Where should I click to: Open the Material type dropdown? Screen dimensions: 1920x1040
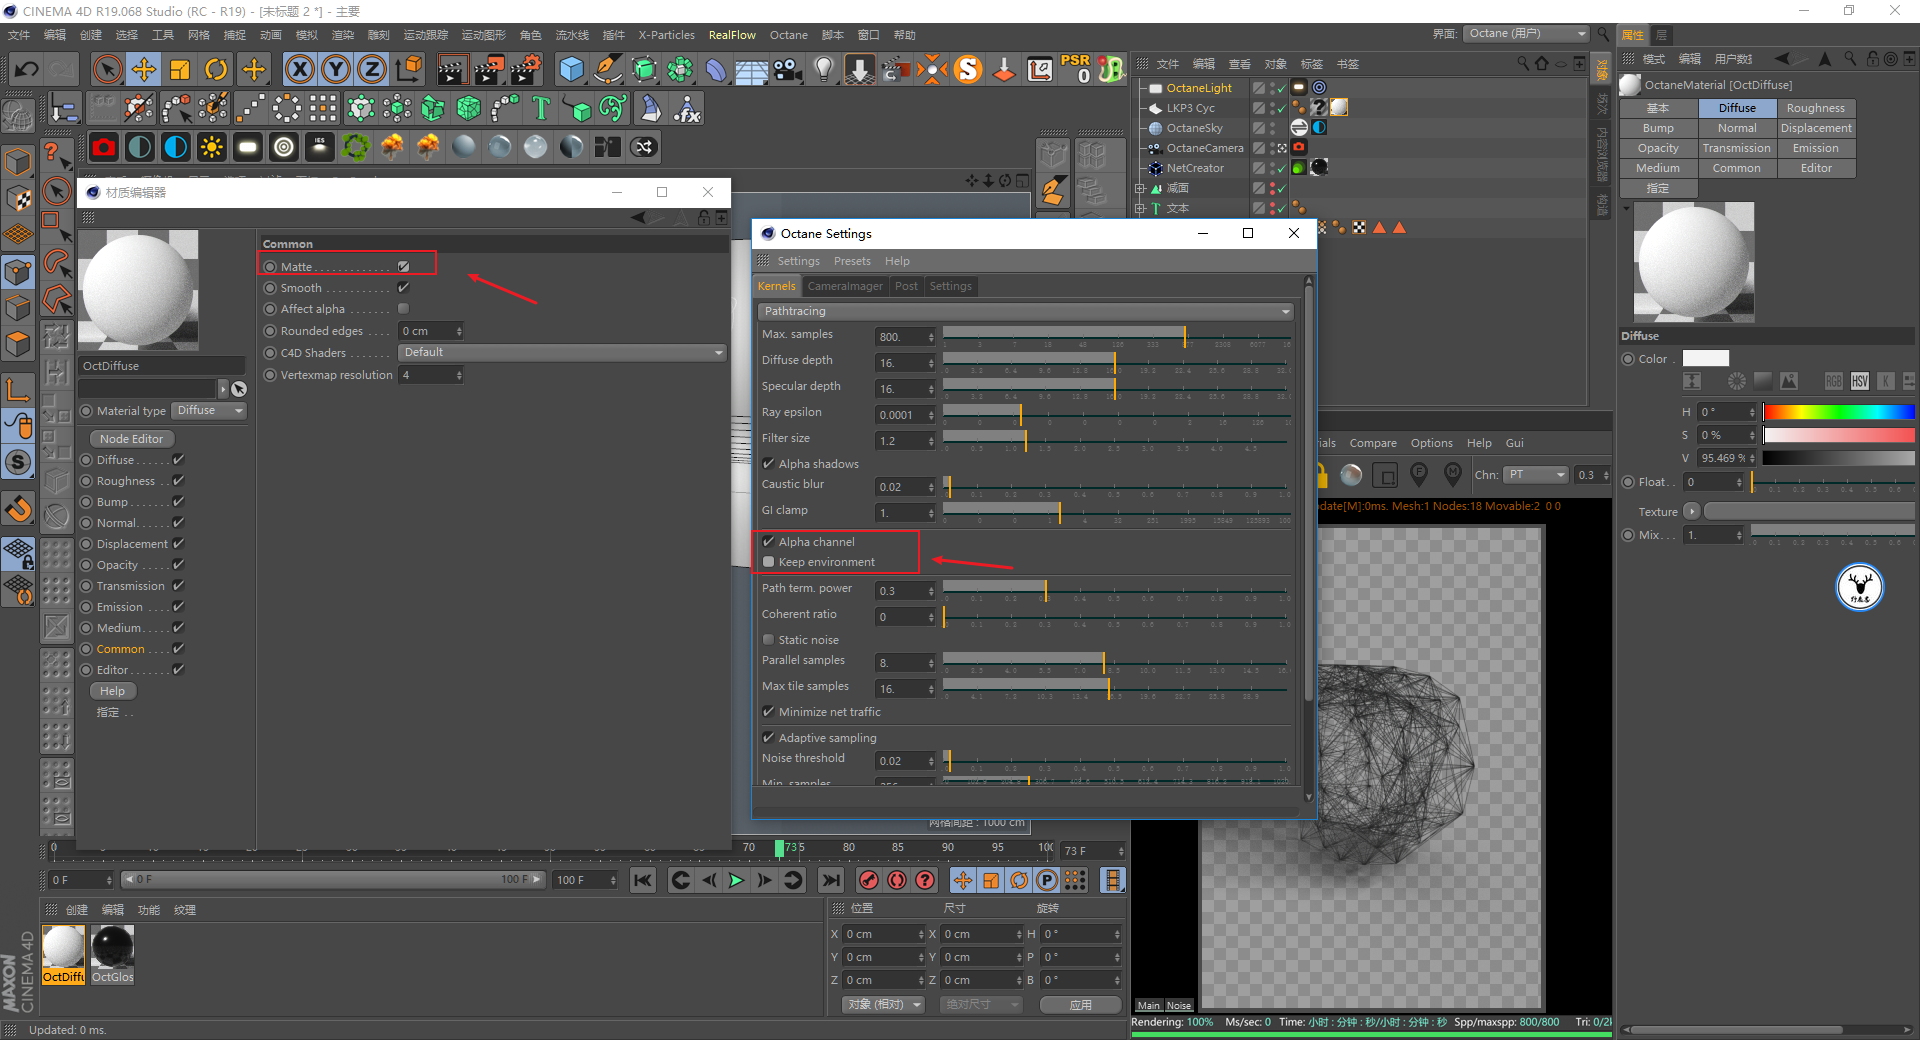(210, 411)
